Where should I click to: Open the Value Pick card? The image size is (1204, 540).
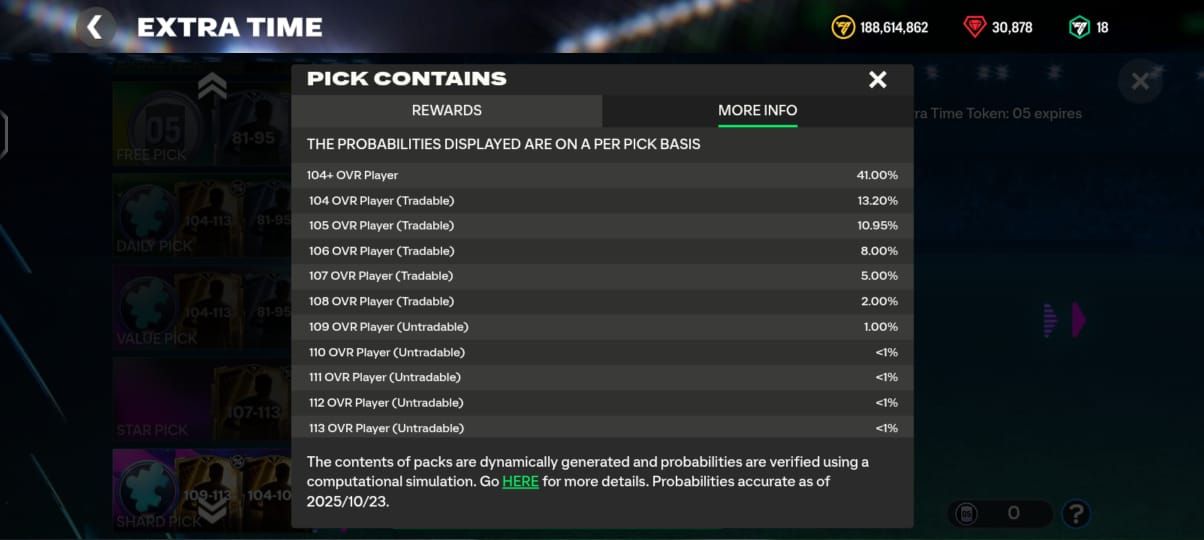pos(200,310)
